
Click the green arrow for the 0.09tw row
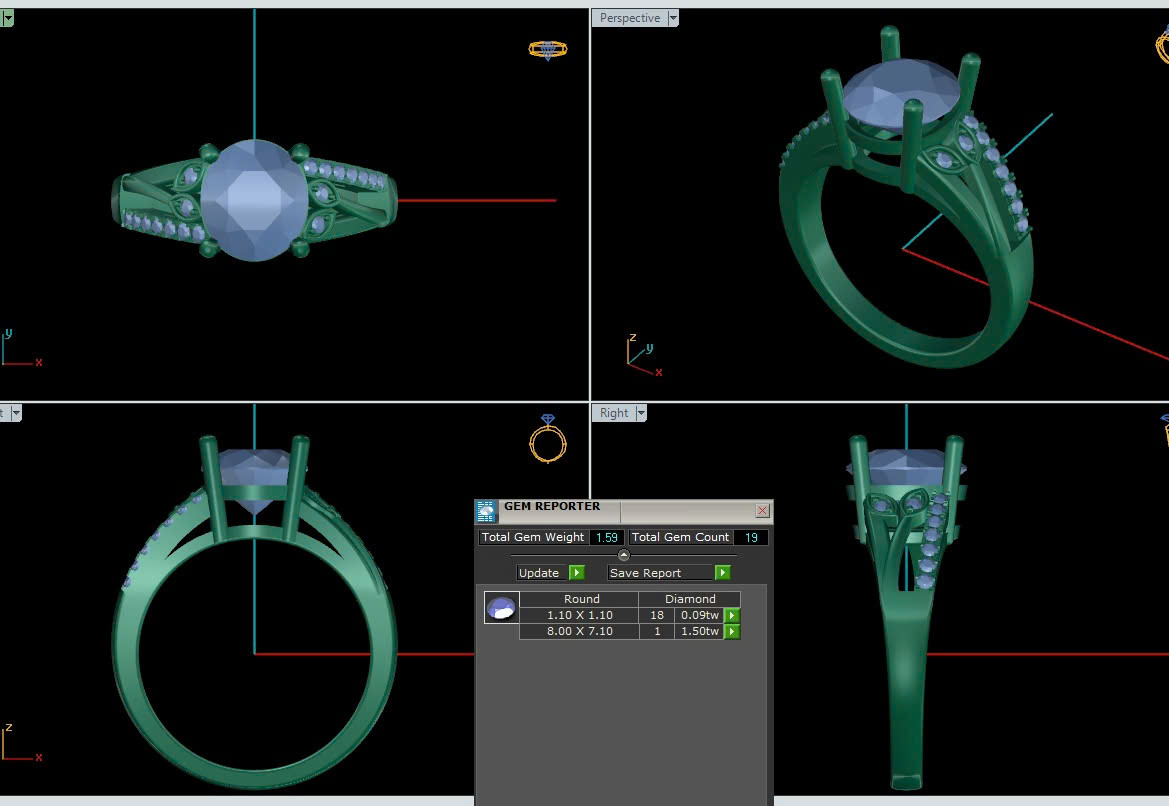732,616
